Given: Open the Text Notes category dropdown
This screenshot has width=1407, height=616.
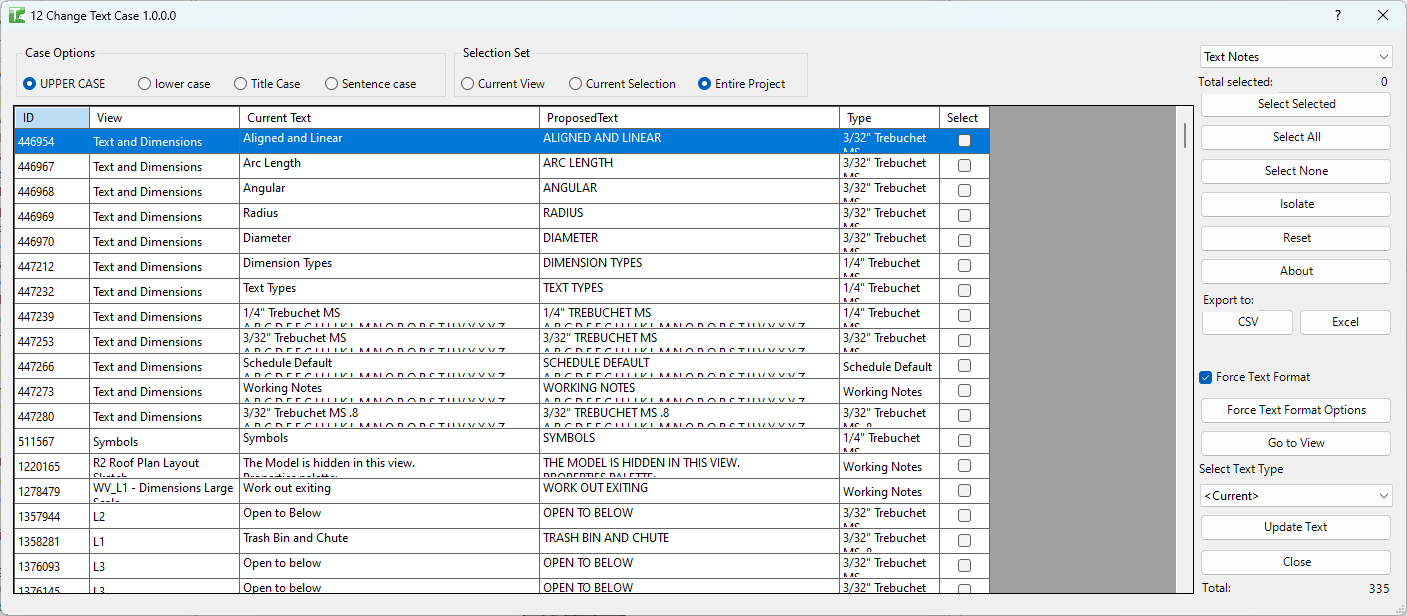Looking at the screenshot, I should [x=1296, y=57].
